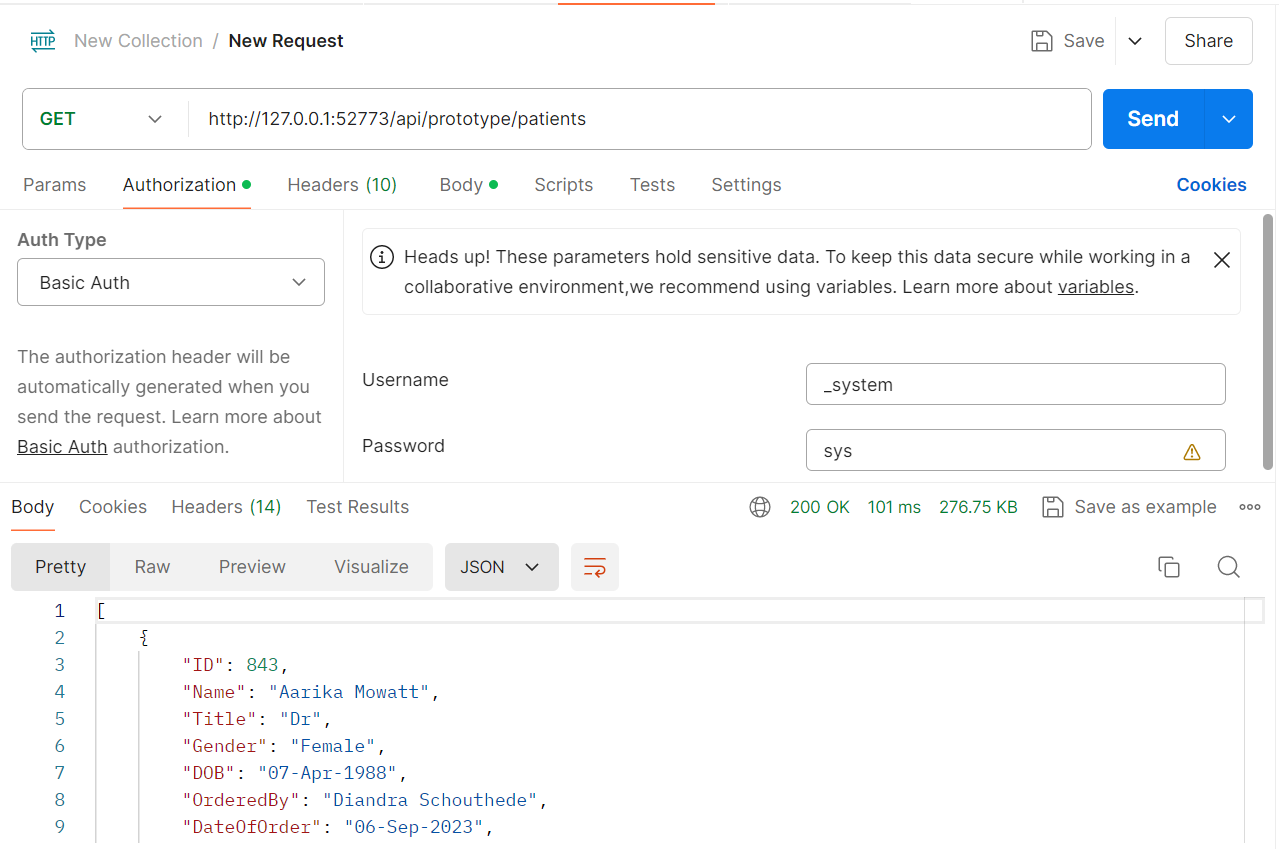Switch to the Raw response view
The width and height of the screenshot is (1279, 849).
point(152,567)
